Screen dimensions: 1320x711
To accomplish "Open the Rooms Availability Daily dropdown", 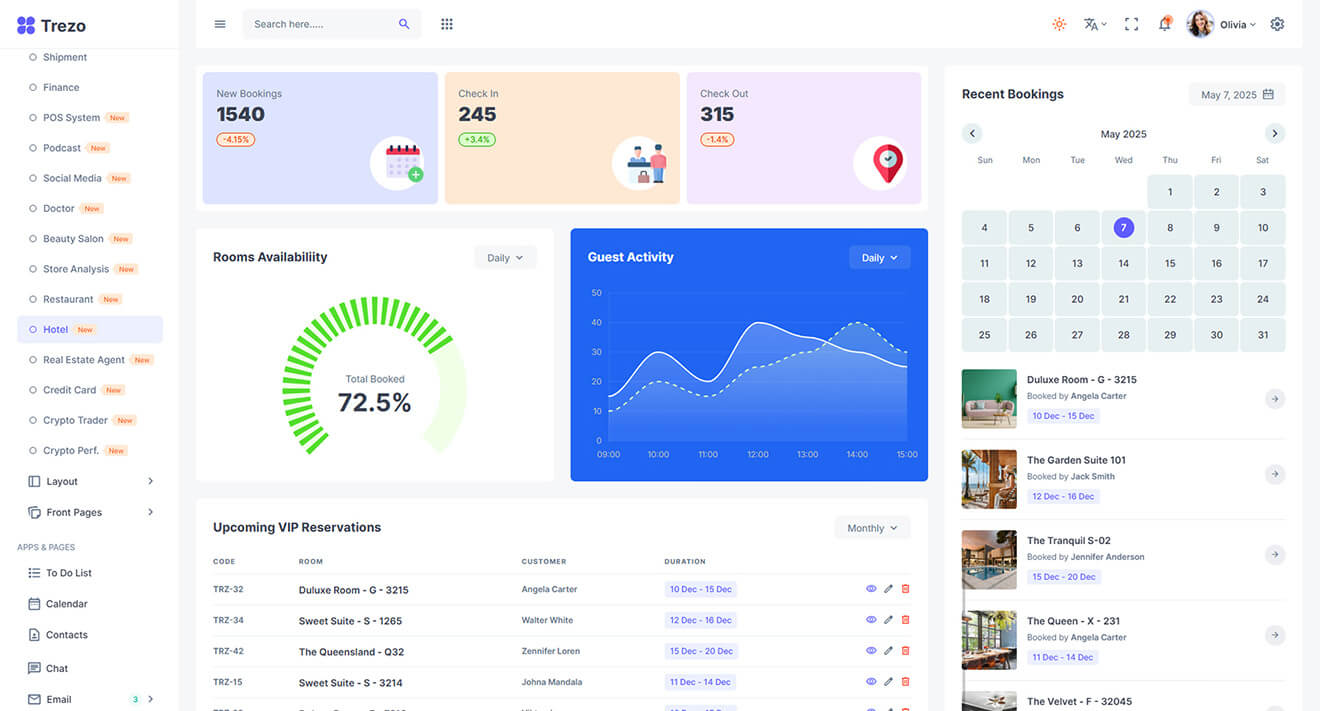I will tap(505, 258).
